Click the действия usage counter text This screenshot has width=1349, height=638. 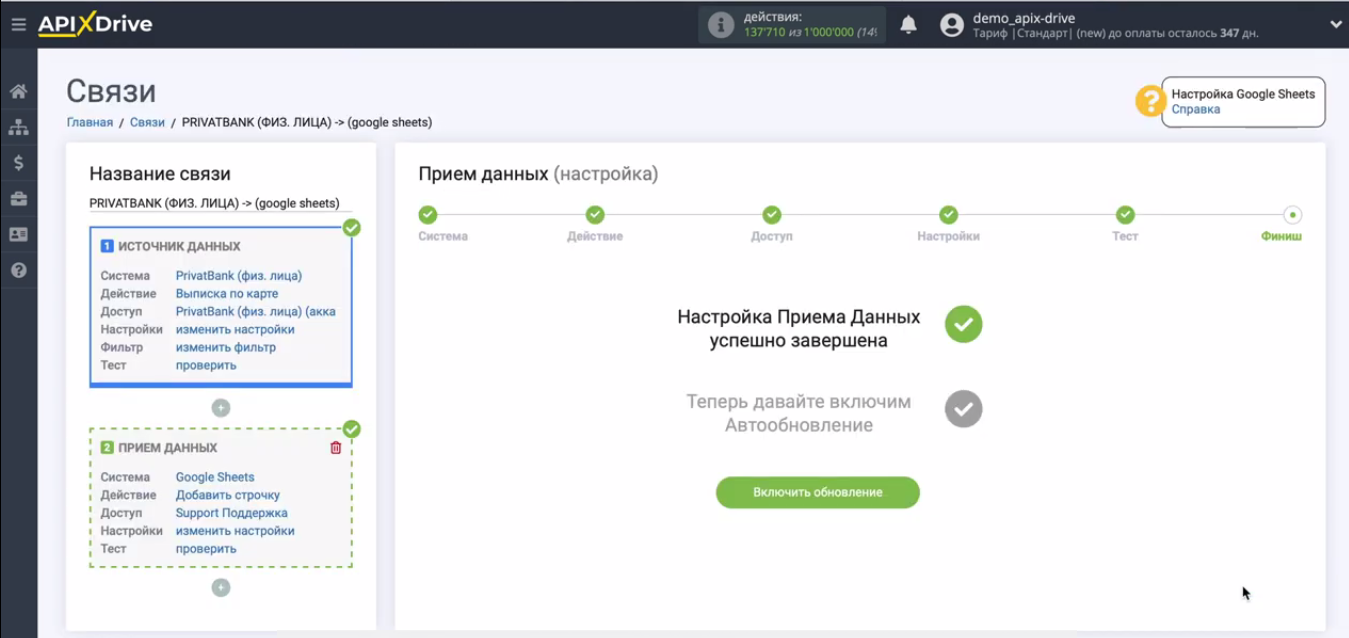[809, 25]
